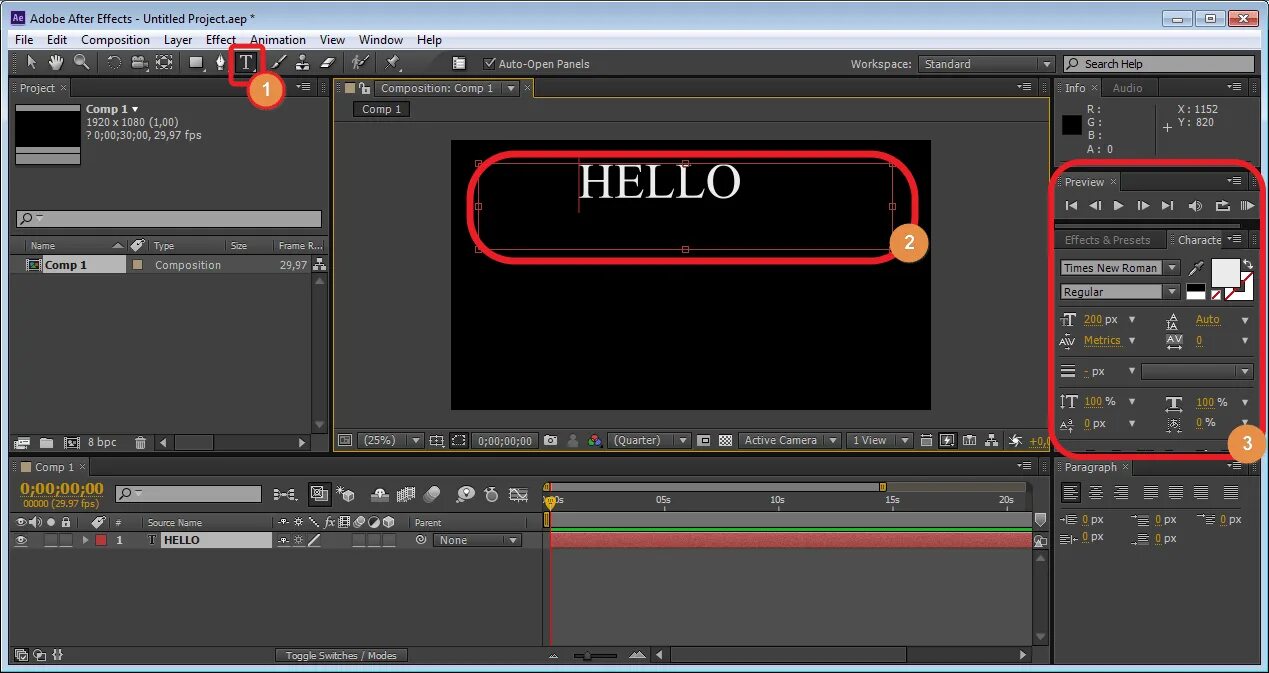Click the Toggle Switches / Modes button

(x=341, y=656)
